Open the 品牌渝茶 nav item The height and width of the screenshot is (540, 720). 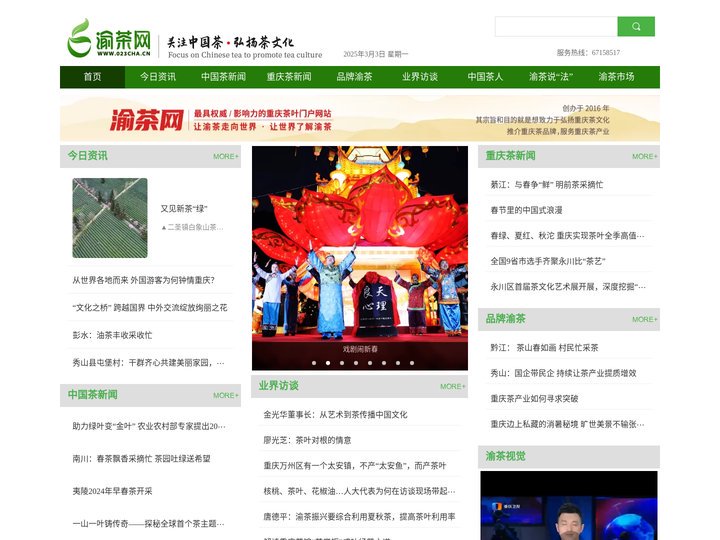pyautogui.click(x=354, y=77)
